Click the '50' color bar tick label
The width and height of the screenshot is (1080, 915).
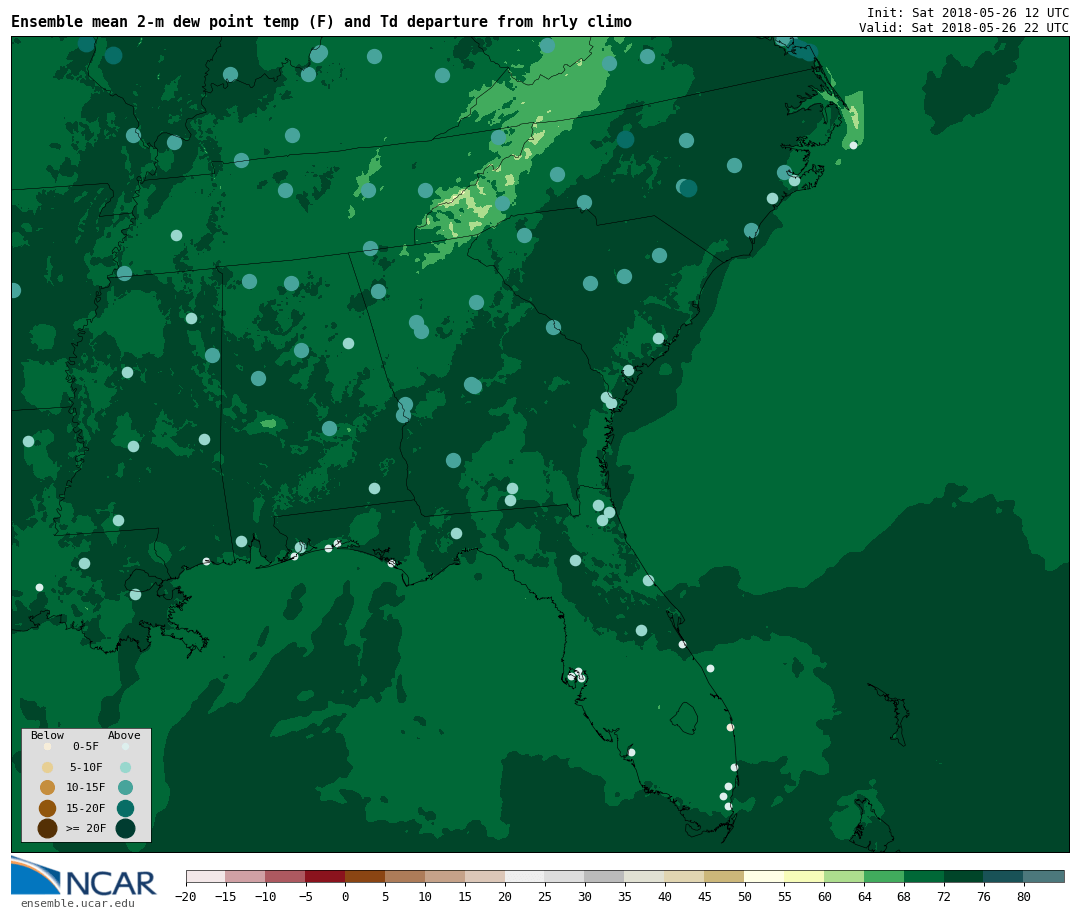tap(745, 896)
